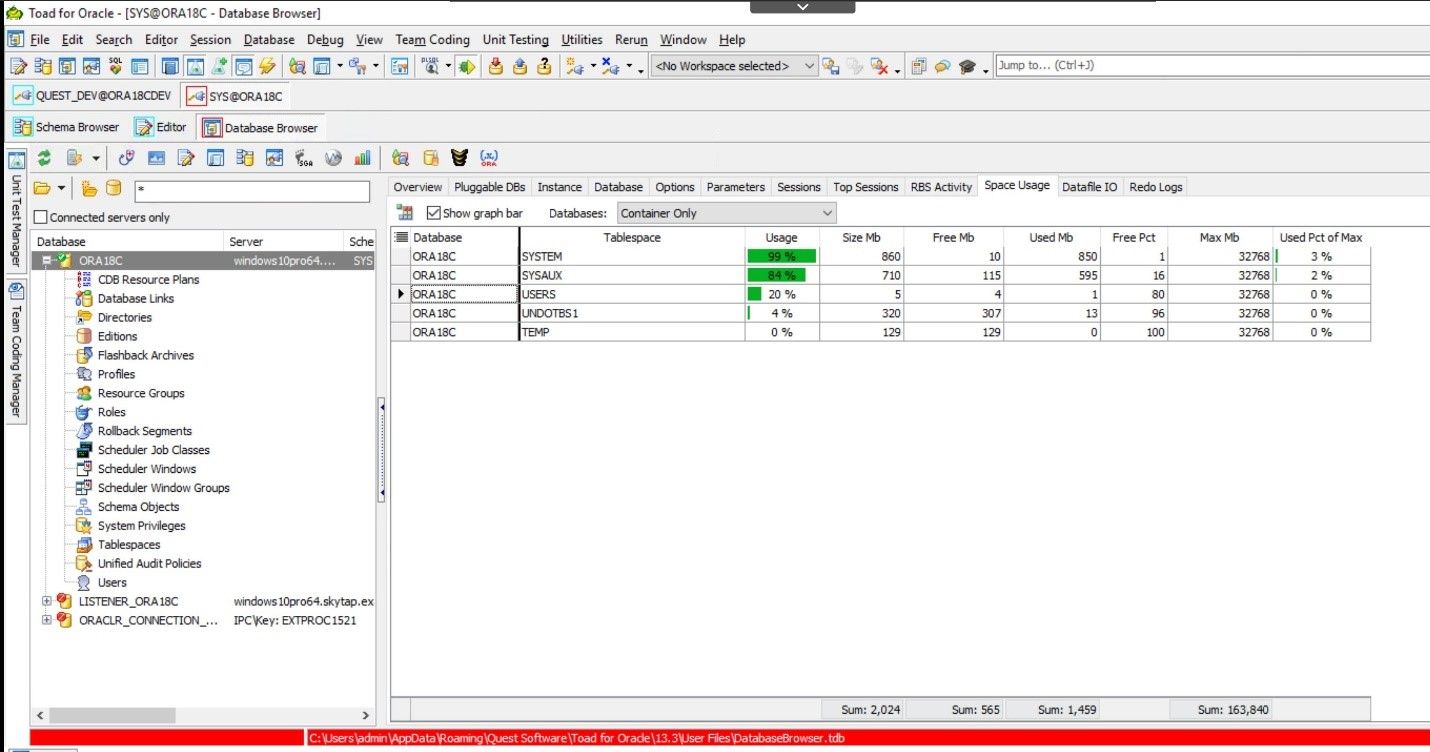This screenshot has width=1430, height=752.
Task: Click the column chooser icon in grid header
Action: point(401,238)
